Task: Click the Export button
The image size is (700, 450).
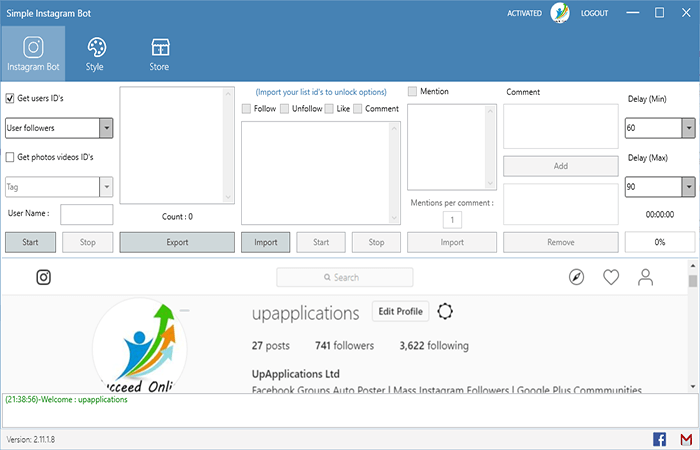Action: [177, 242]
